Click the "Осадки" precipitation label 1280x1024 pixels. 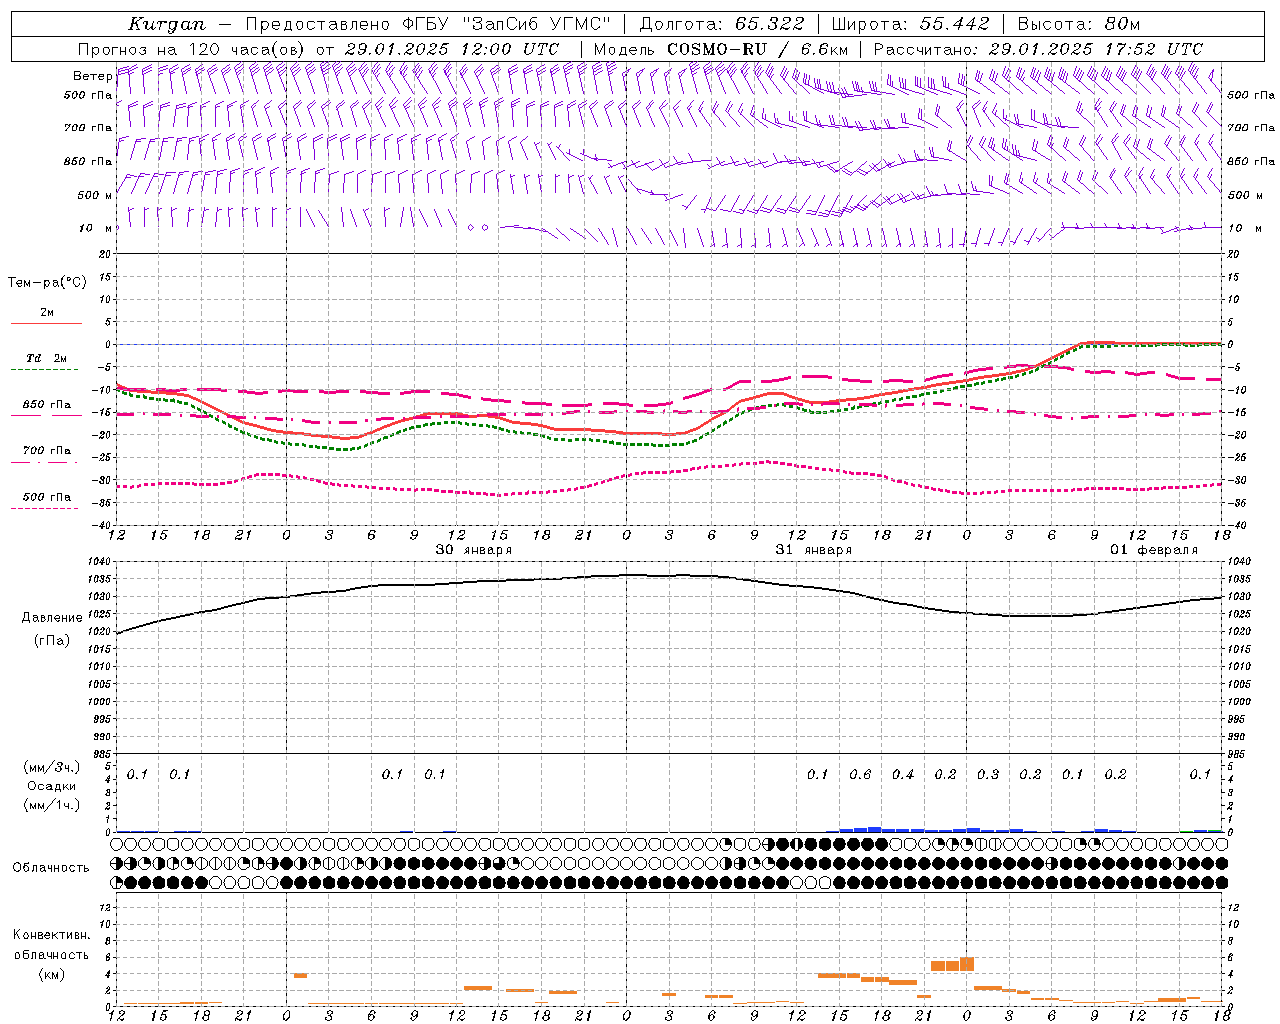pyautogui.click(x=52, y=786)
